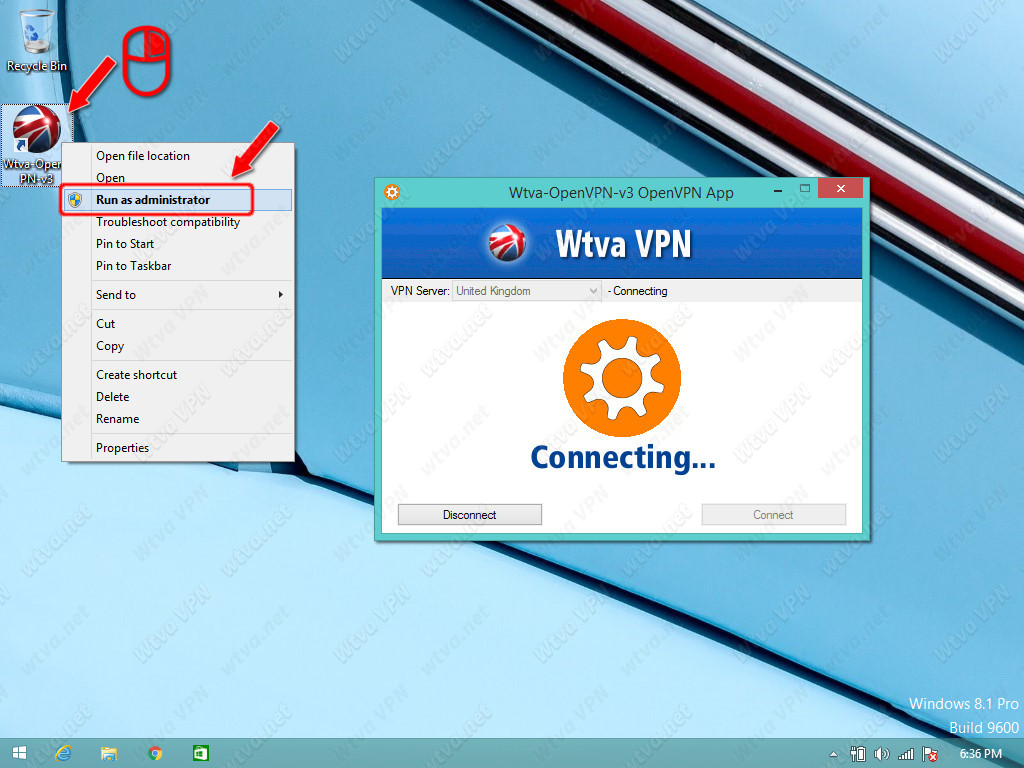The image size is (1024, 768).
Task: Choose Create shortcut
Action: click(177, 375)
